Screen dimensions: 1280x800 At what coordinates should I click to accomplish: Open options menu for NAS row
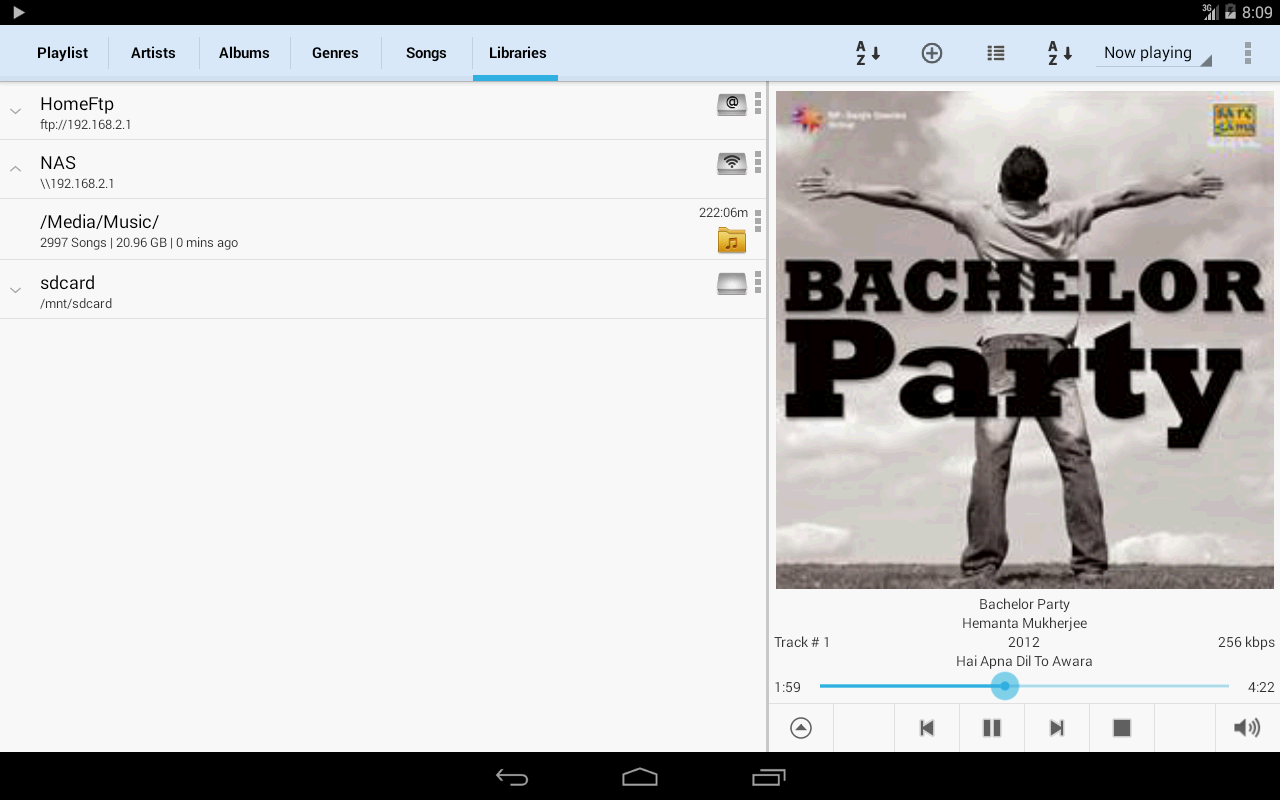pos(758,162)
